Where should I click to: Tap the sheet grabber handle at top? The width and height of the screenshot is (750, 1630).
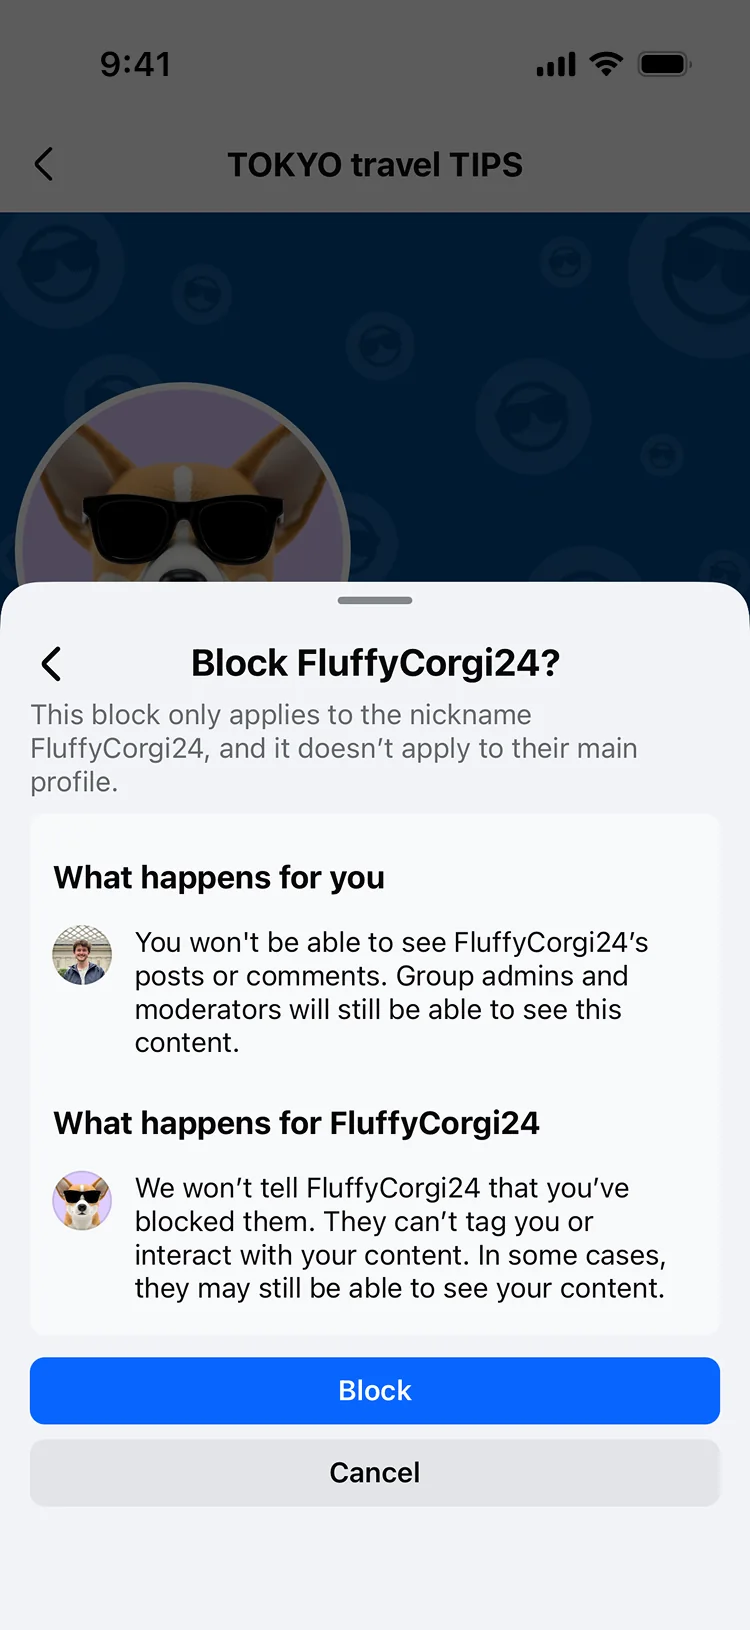[375, 600]
